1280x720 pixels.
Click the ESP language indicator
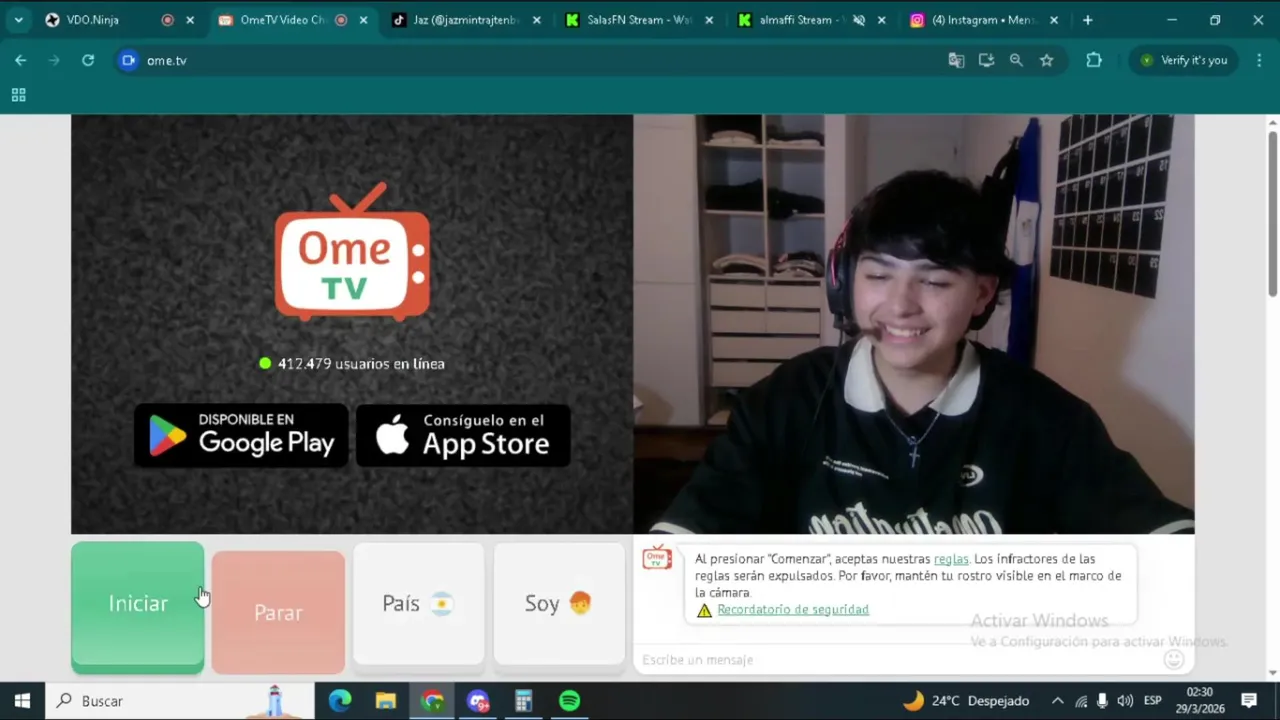[1152, 701]
